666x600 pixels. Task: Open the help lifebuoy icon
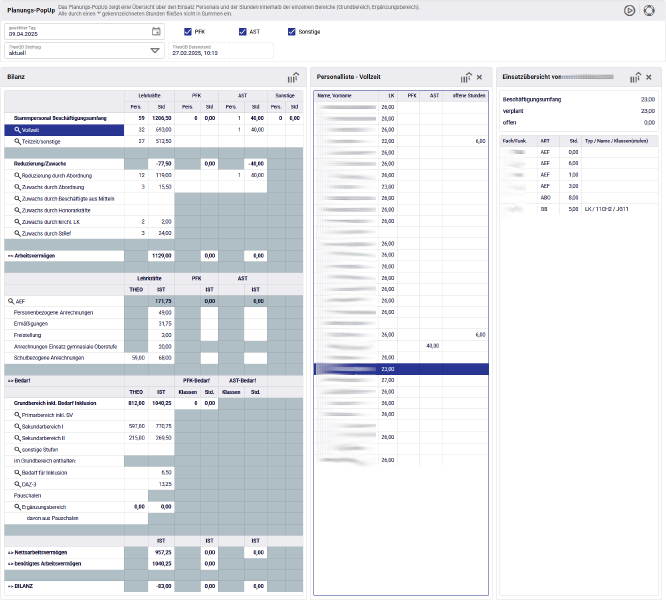(649, 10)
